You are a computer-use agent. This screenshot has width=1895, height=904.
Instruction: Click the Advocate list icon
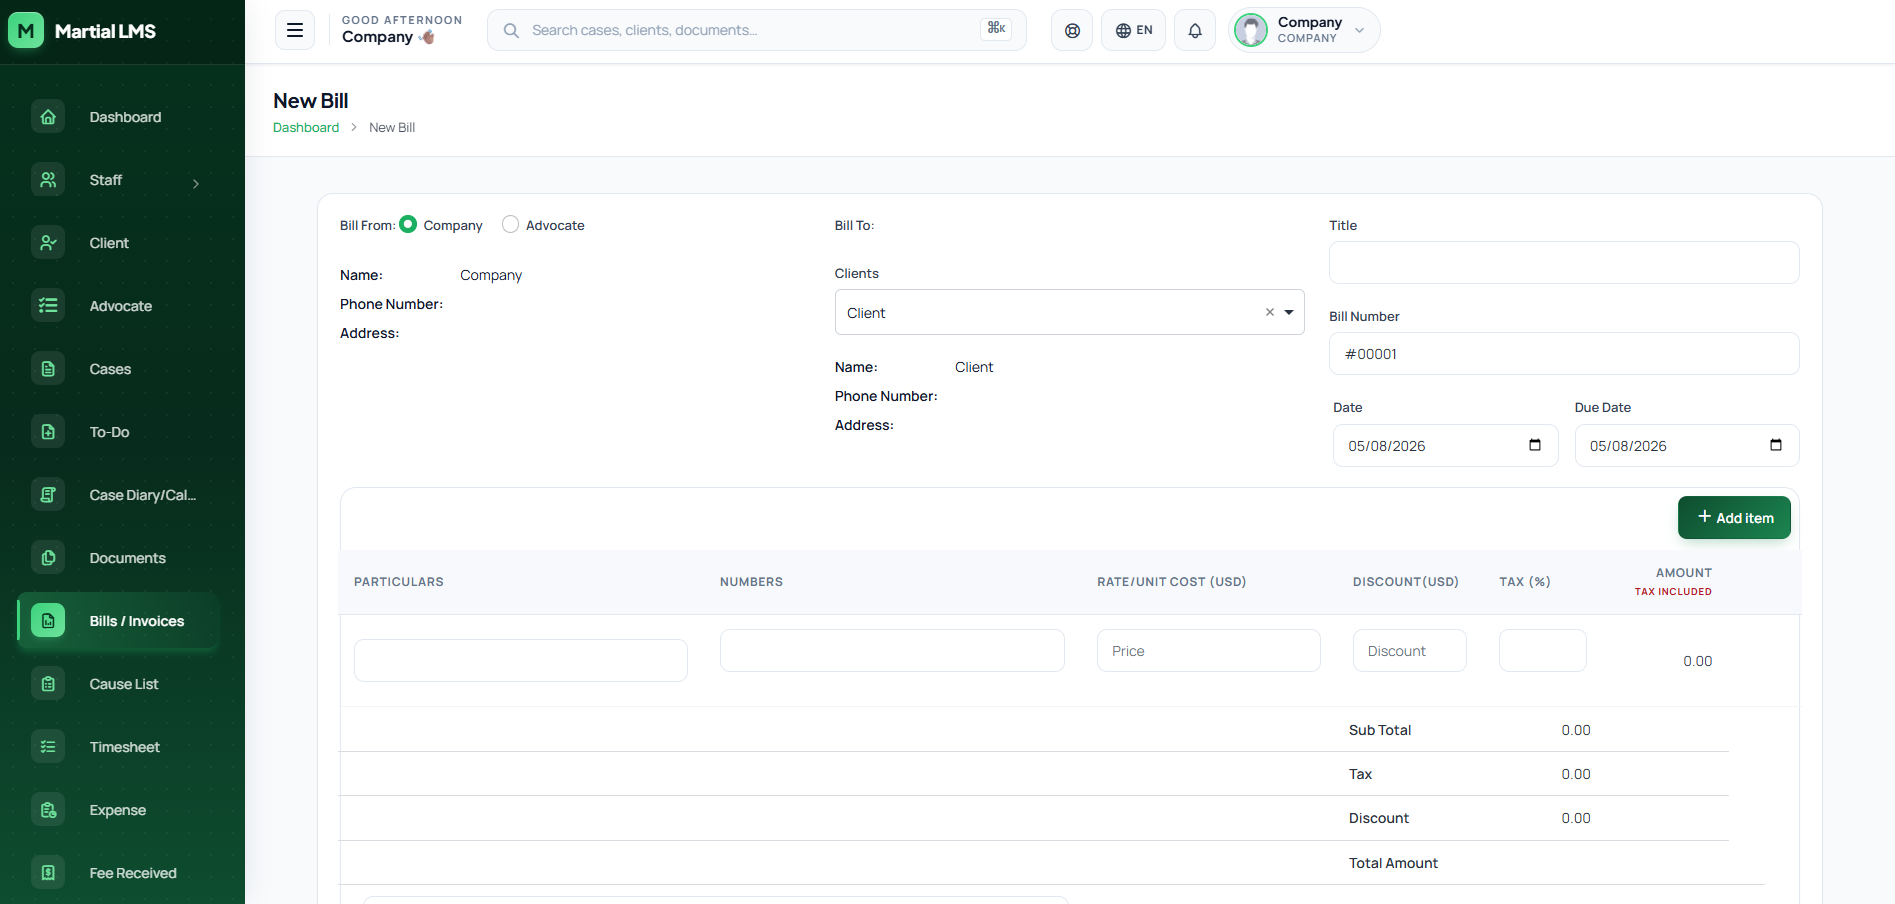click(x=48, y=306)
